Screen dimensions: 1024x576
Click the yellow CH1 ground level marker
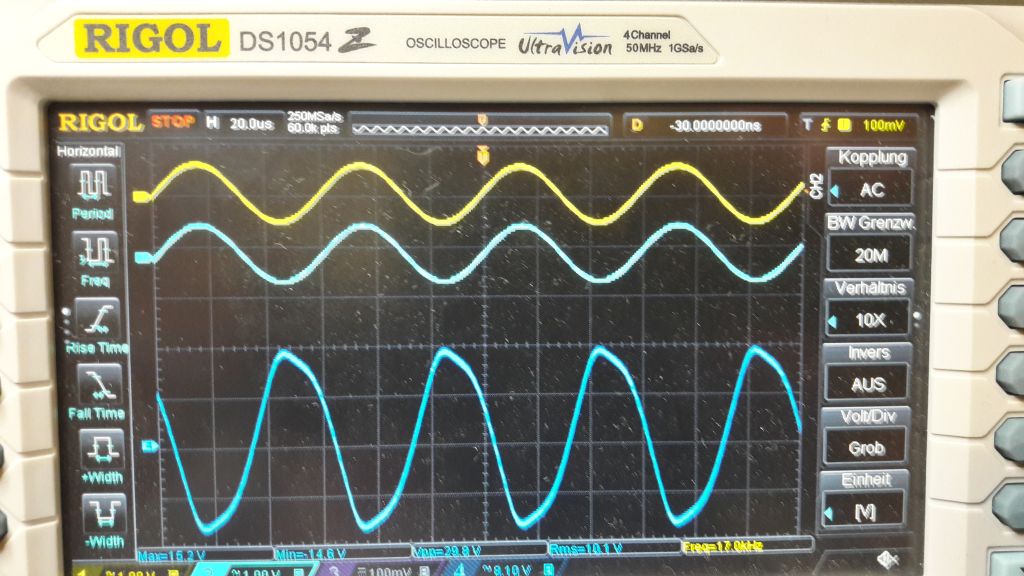142,196
